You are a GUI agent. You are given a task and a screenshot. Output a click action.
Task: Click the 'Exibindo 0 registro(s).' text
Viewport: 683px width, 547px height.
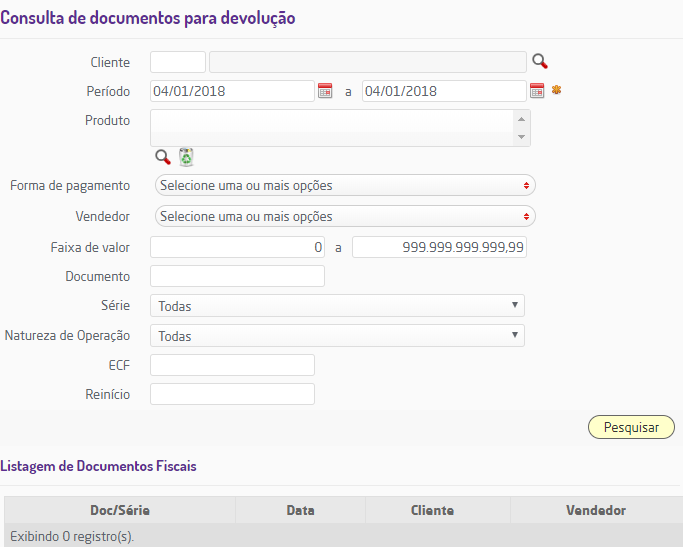point(72,536)
